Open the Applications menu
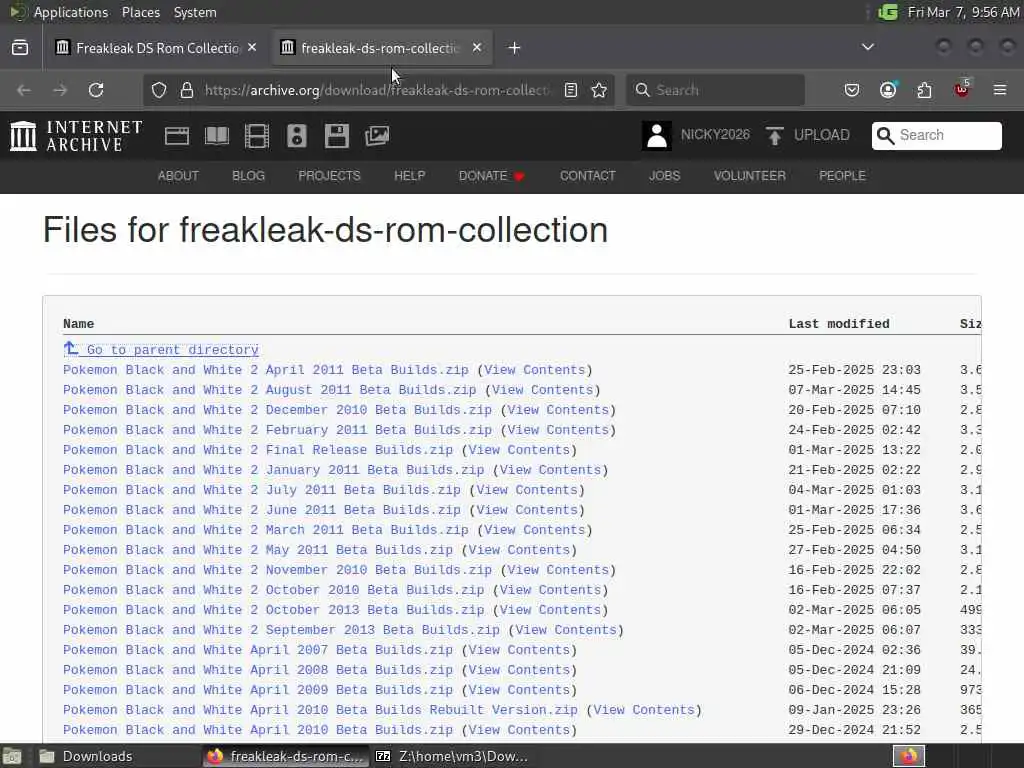 pyautogui.click(x=71, y=12)
